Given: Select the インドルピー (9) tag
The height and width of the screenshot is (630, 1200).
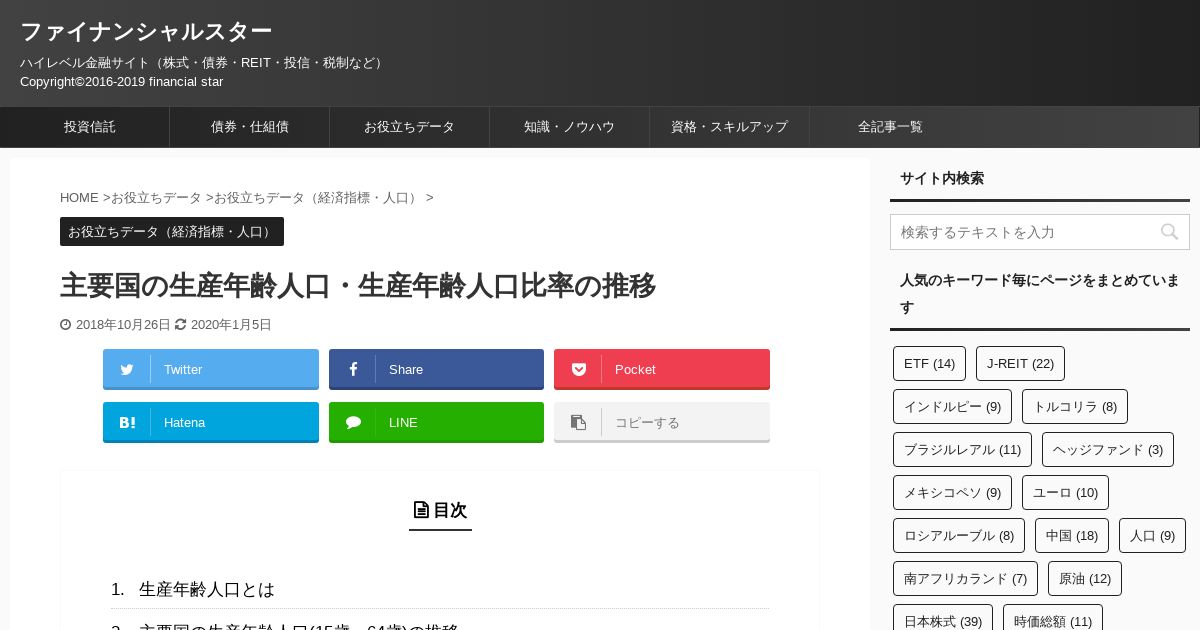Looking at the screenshot, I should (952, 406).
